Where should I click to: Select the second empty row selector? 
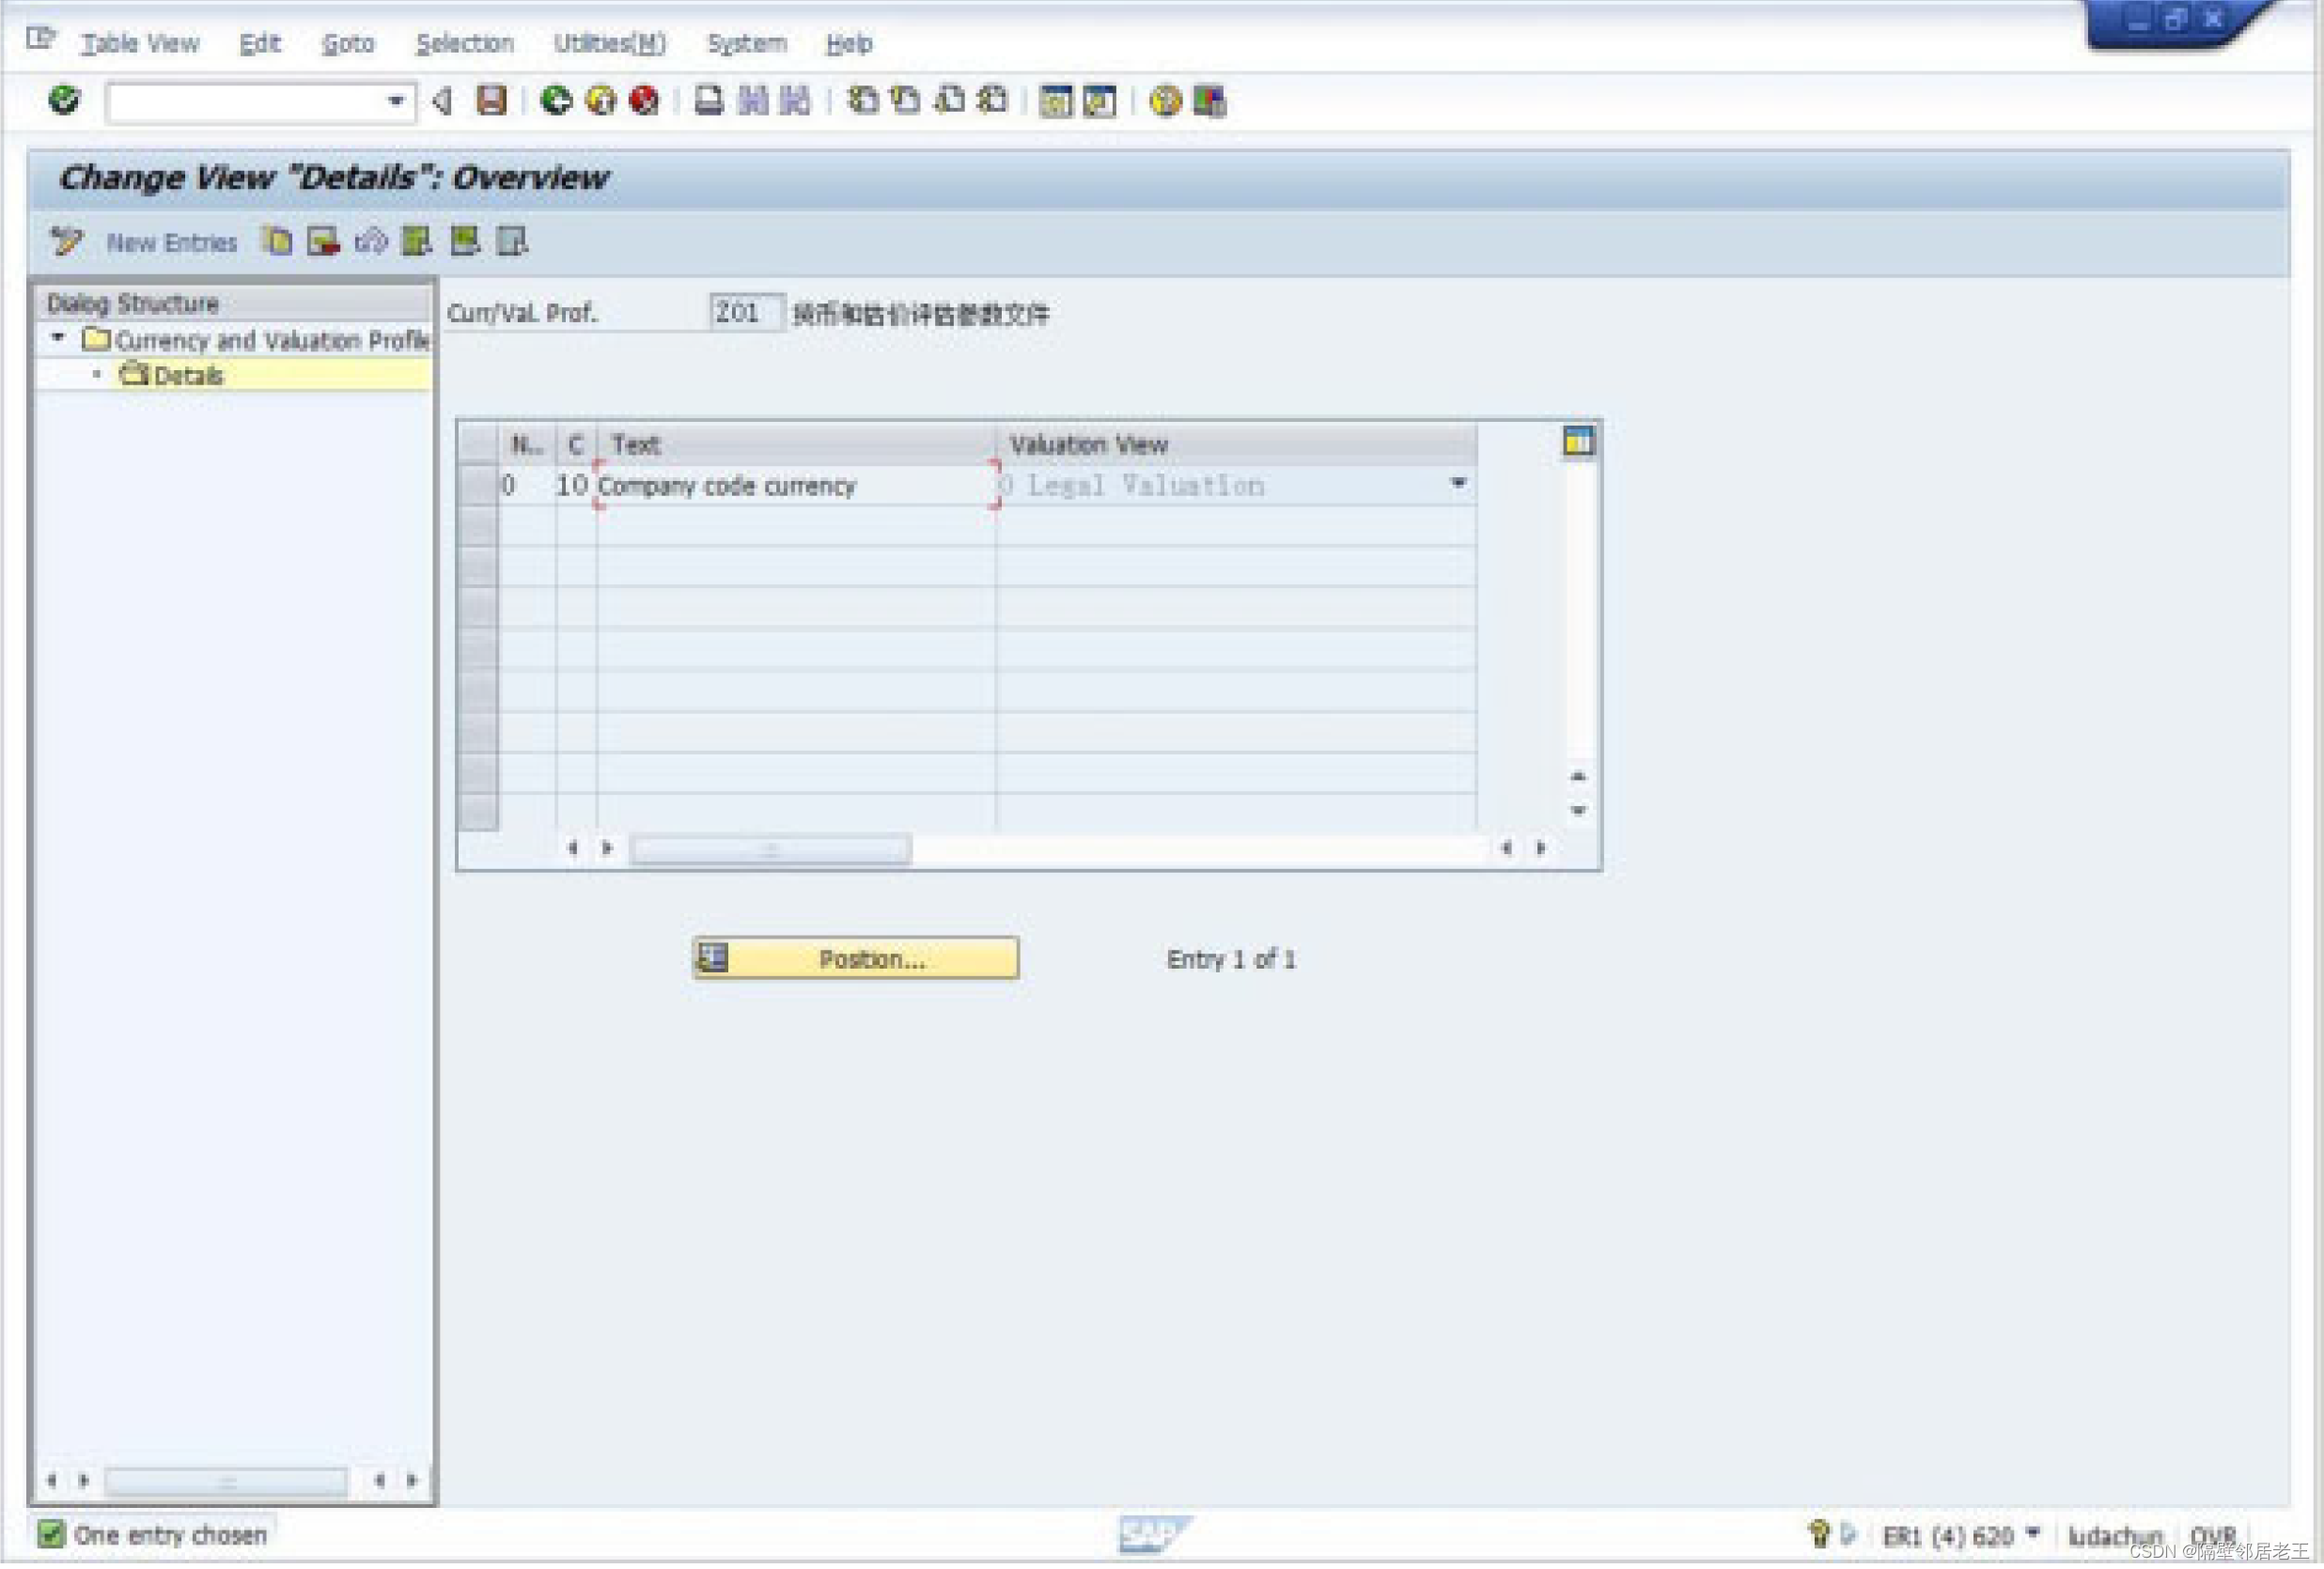tap(477, 527)
